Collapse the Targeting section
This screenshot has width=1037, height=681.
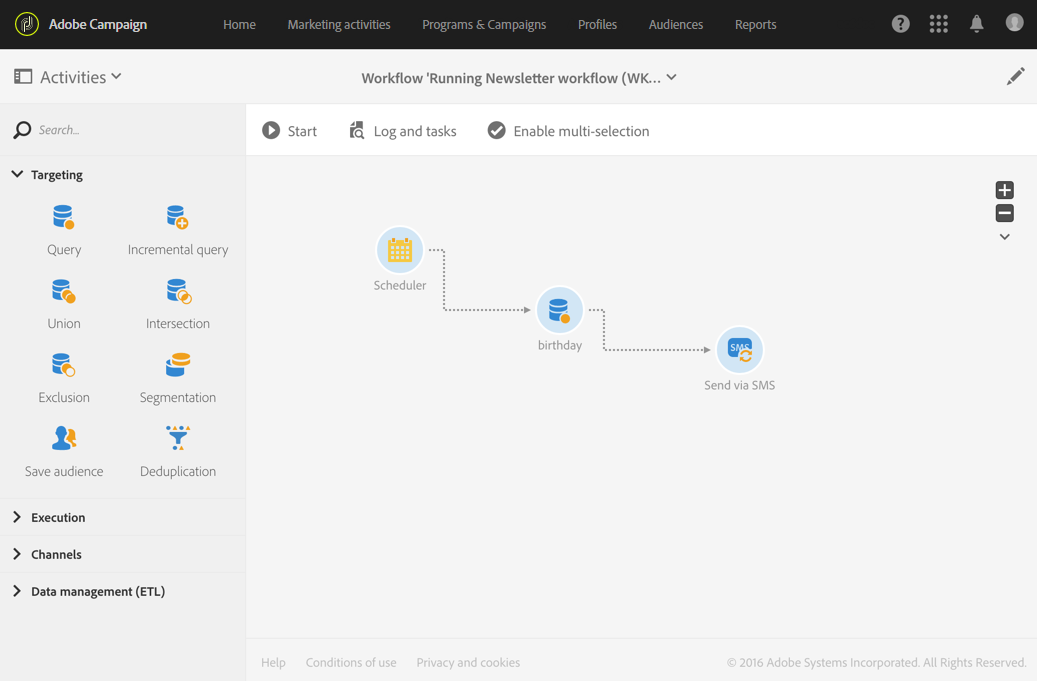(17, 175)
